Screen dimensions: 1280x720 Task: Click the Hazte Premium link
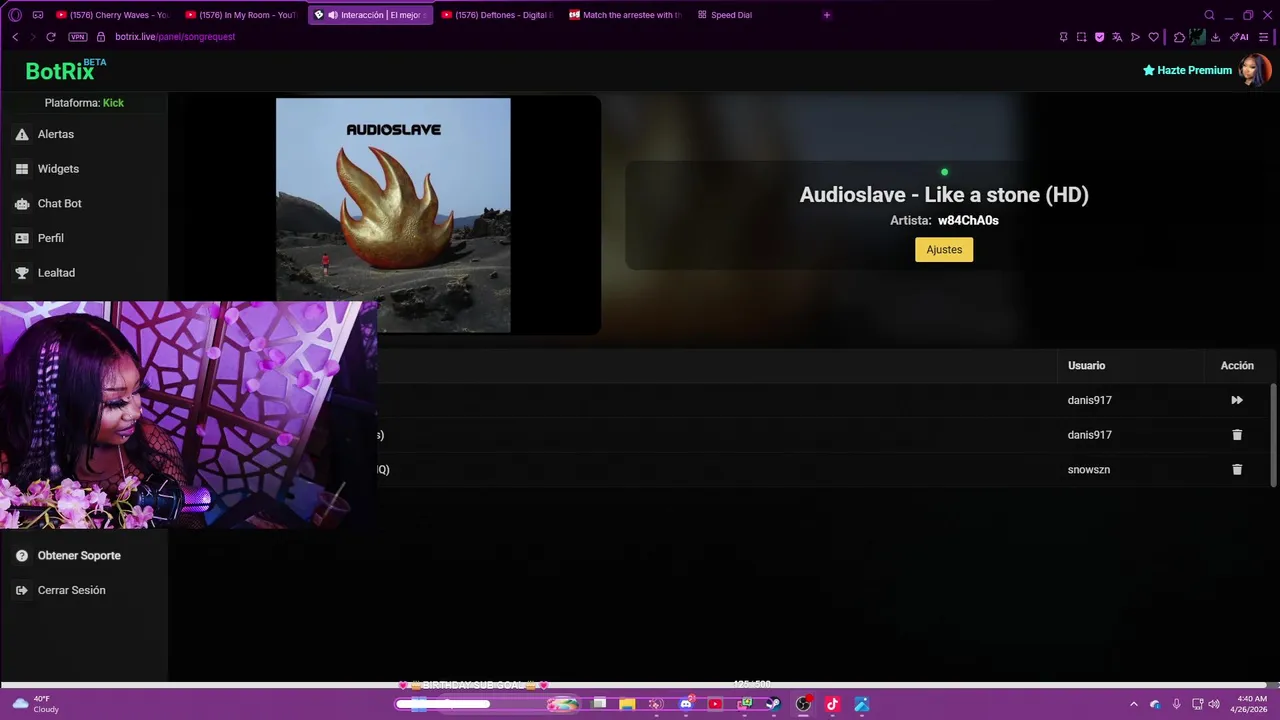coord(1187,70)
